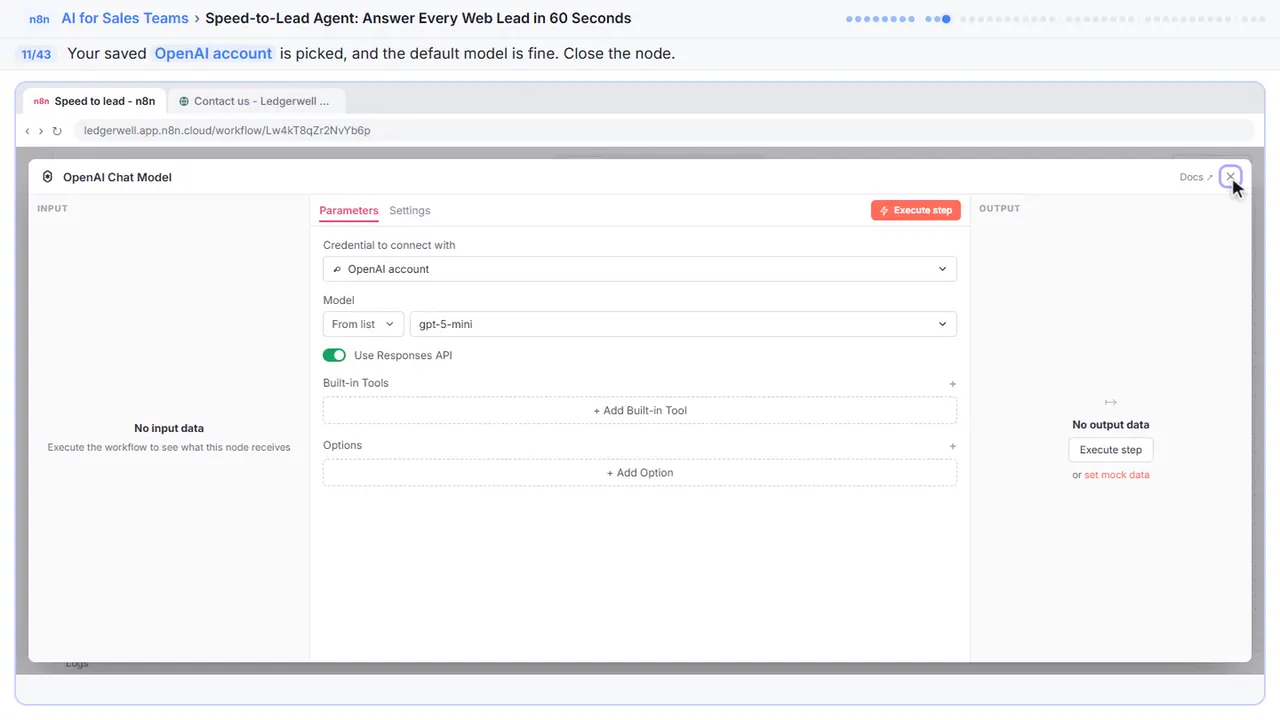Expand the gpt-5-mini model dropdown
The image size is (1280, 720).
pyautogui.click(x=683, y=324)
